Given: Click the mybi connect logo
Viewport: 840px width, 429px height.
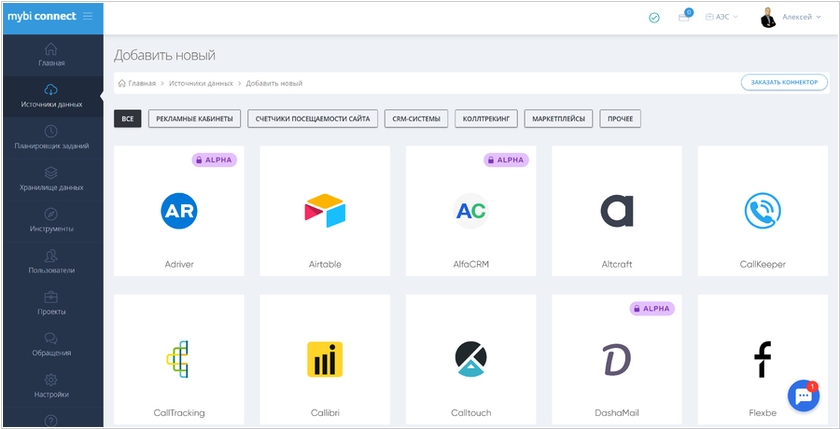Looking at the screenshot, I should tap(42, 16).
